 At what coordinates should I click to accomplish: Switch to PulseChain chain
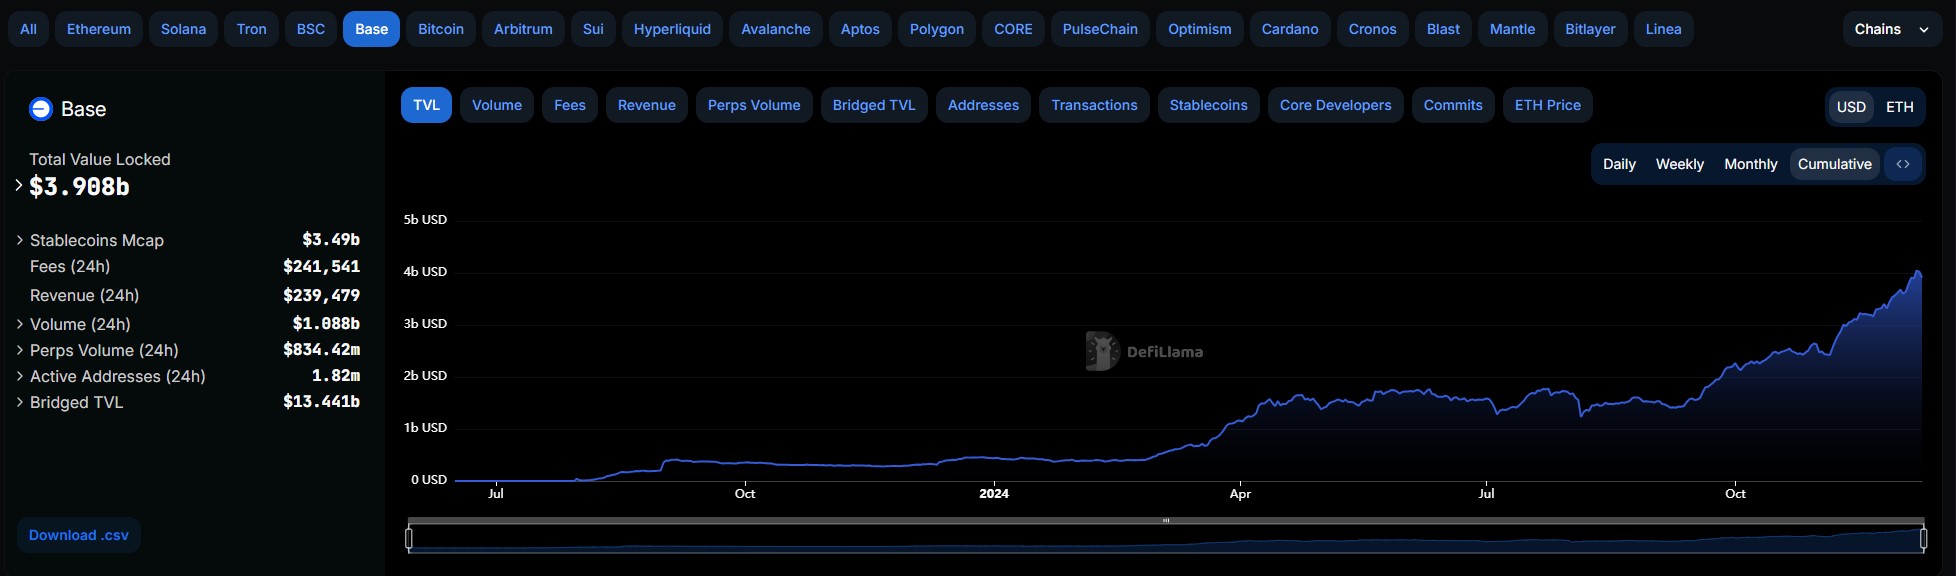(1100, 29)
